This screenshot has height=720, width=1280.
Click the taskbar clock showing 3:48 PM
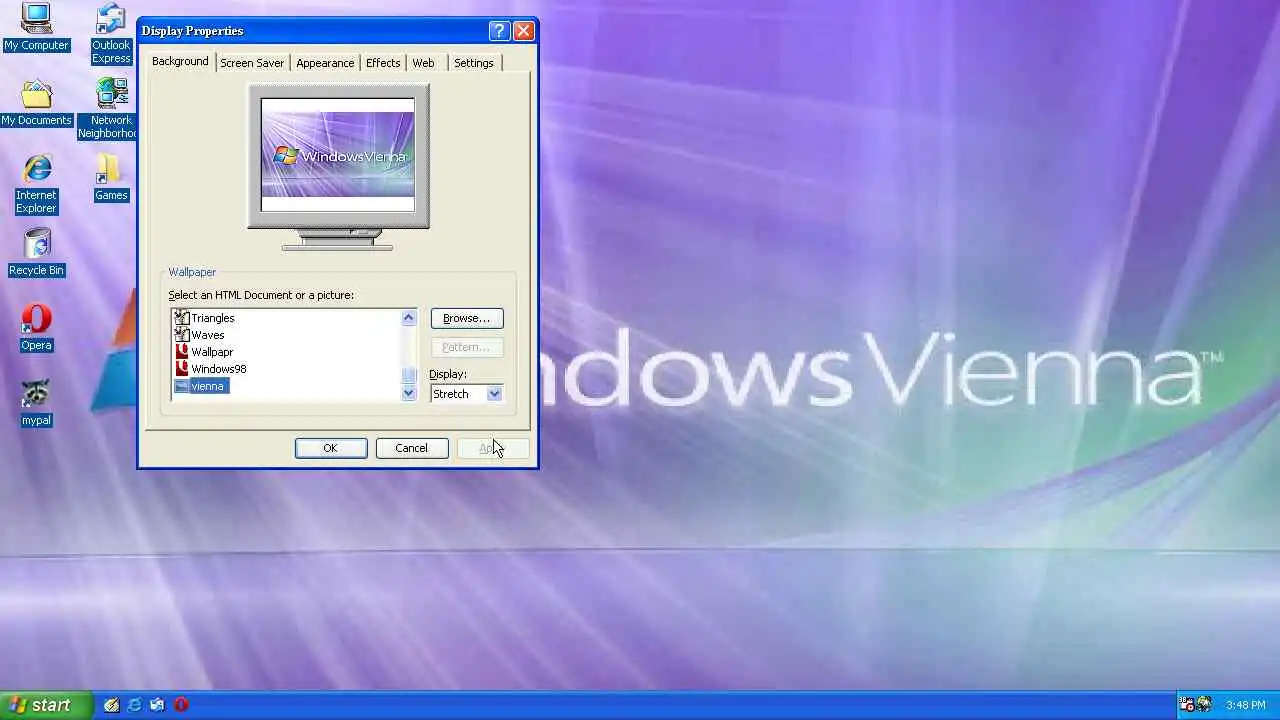click(x=1245, y=705)
